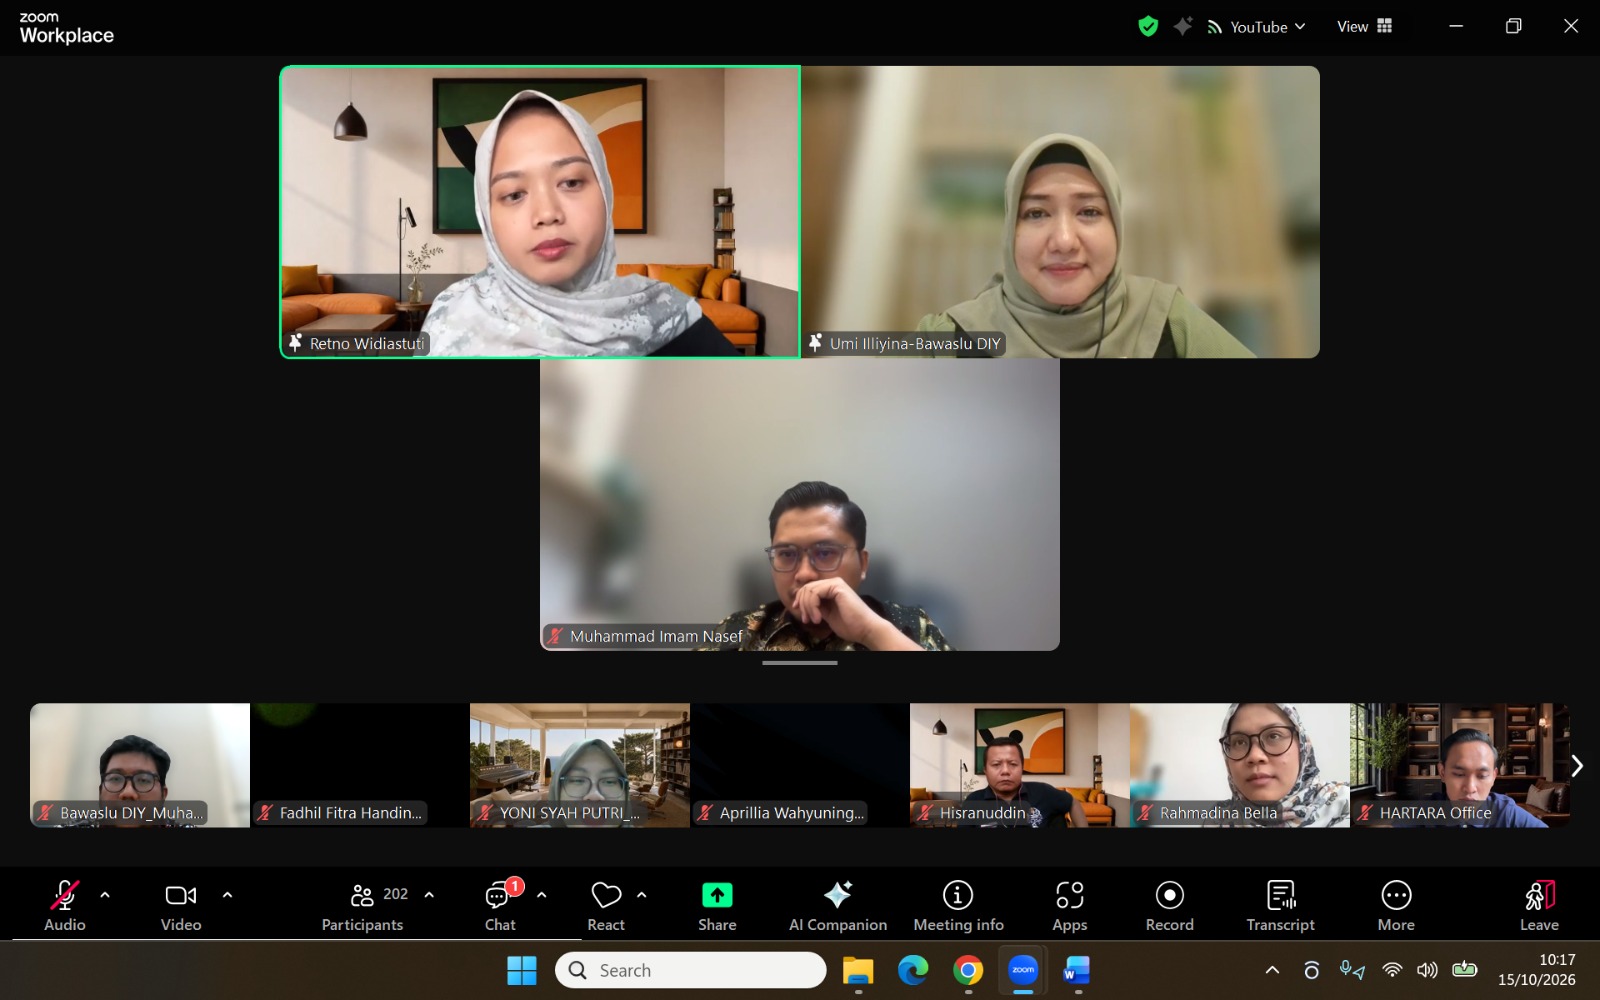Open the Participants panel
This screenshot has width=1600, height=1000.
(x=363, y=905)
